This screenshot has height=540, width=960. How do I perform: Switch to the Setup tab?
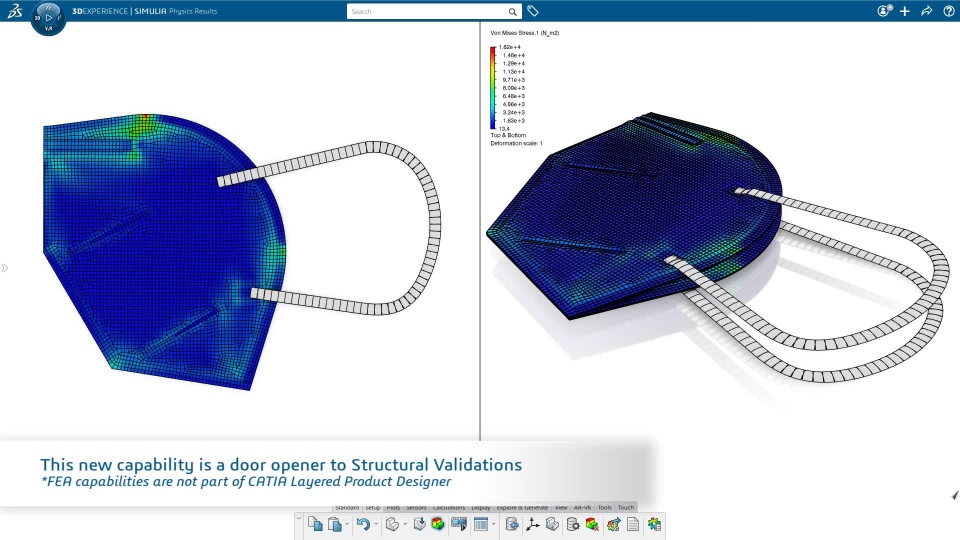[x=373, y=508]
